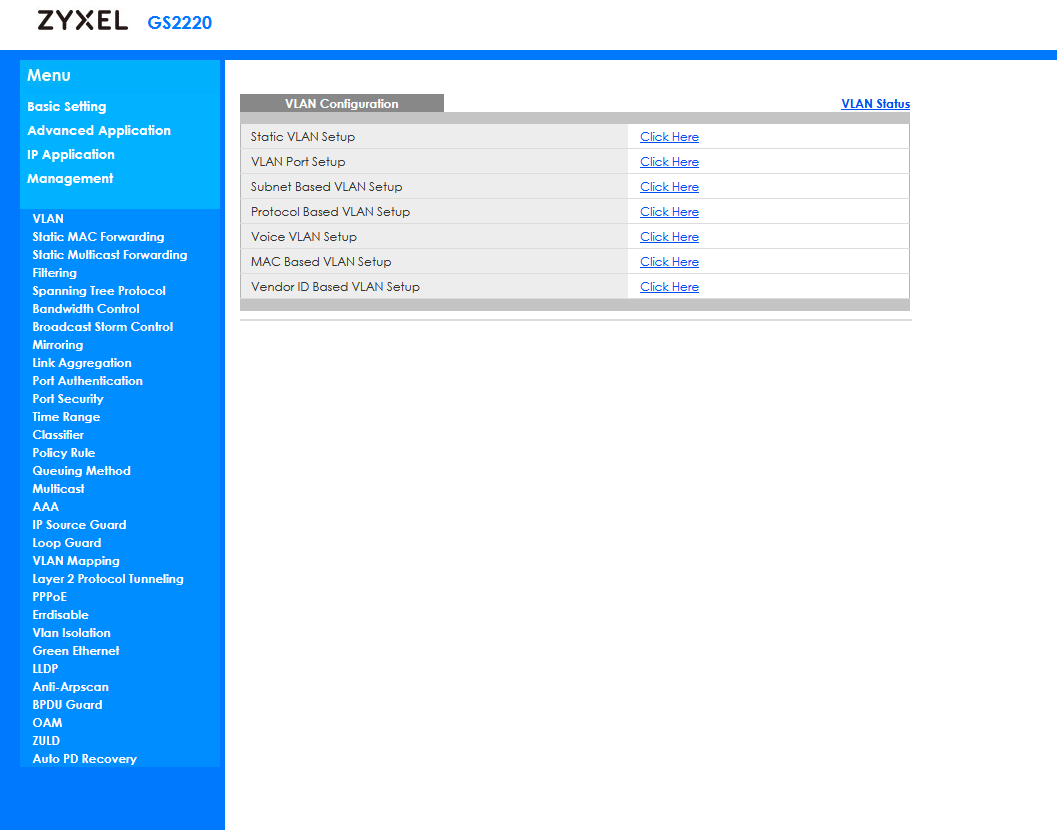This screenshot has width=1057, height=830.
Task: Click the MAC Based VLAN Setup label
Action: pyautogui.click(x=321, y=262)
